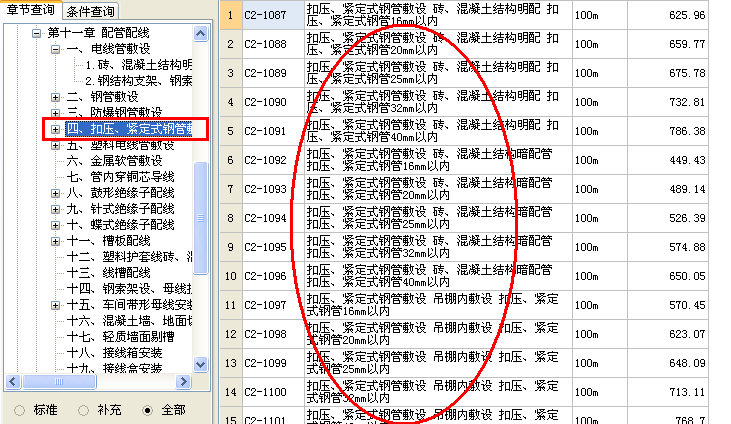Click code cell C2-1088
Image resolution: width=731 pixels, height=424 pixels.
pyautogui.click(x=273, y=44)
